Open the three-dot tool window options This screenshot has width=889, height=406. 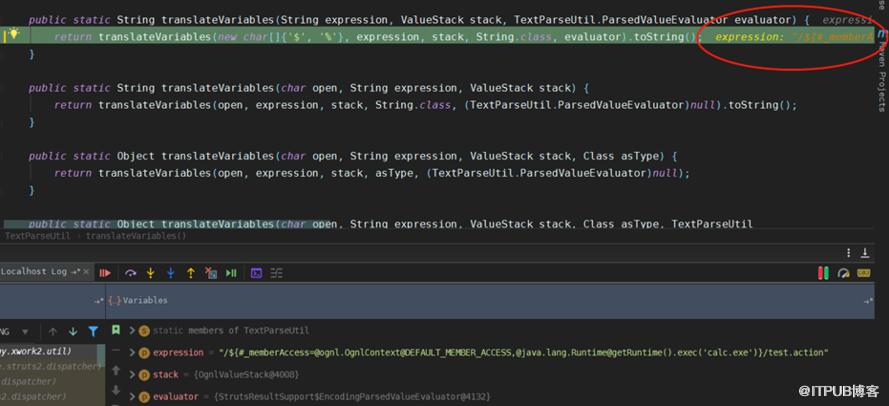click(848, 253)
